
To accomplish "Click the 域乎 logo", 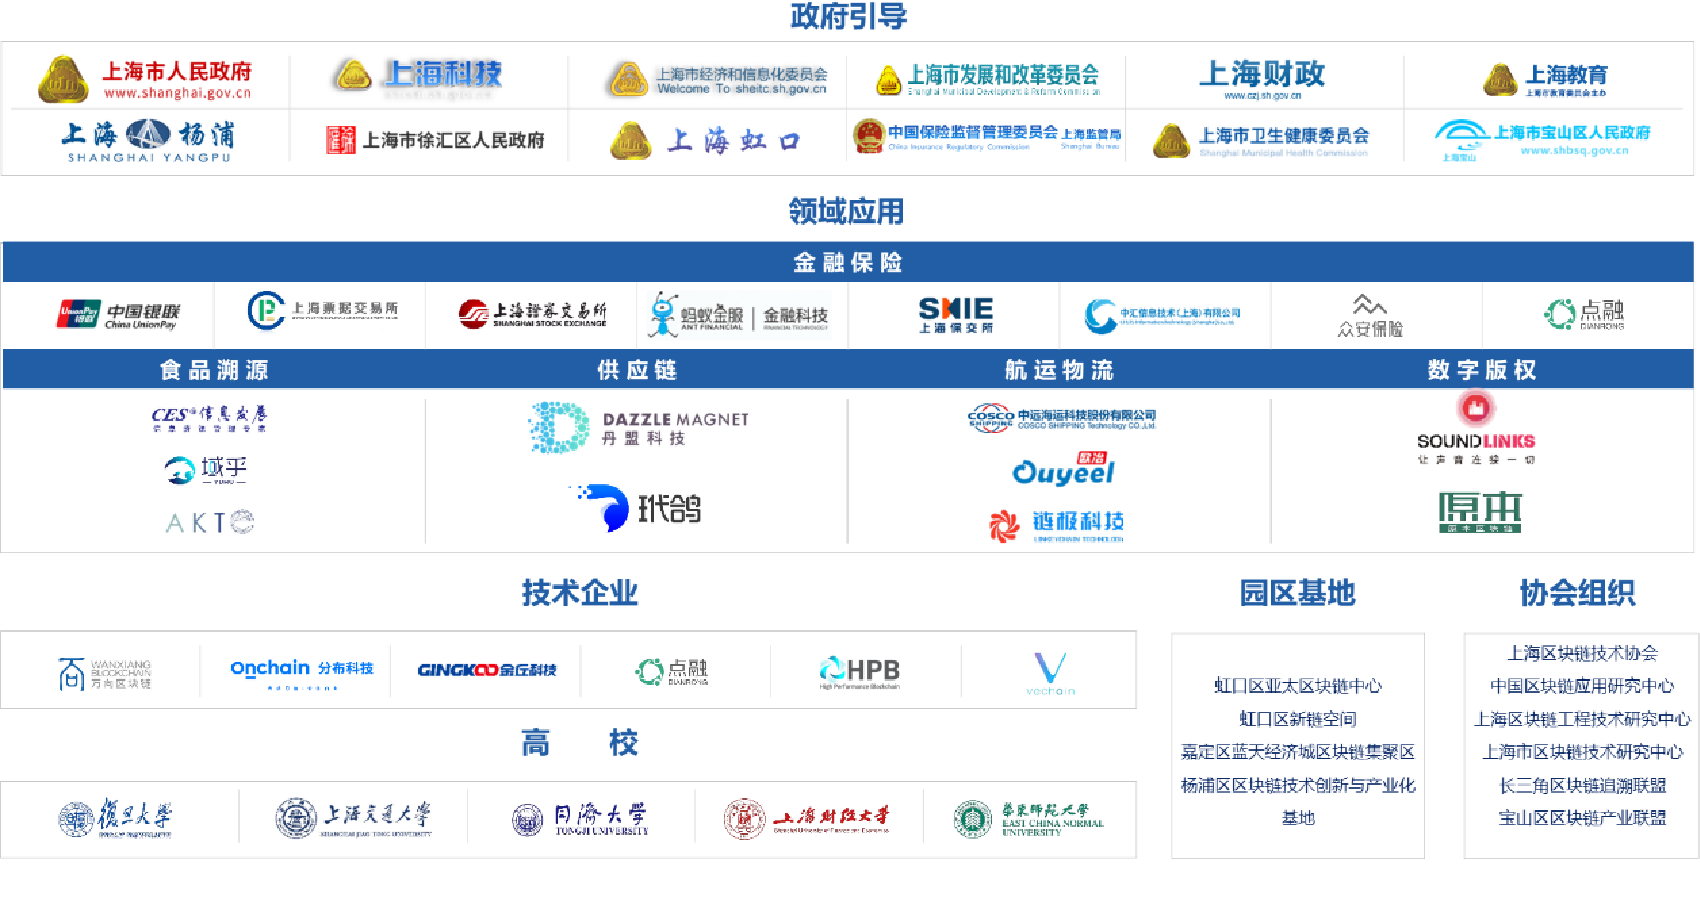I will (206, 469).
